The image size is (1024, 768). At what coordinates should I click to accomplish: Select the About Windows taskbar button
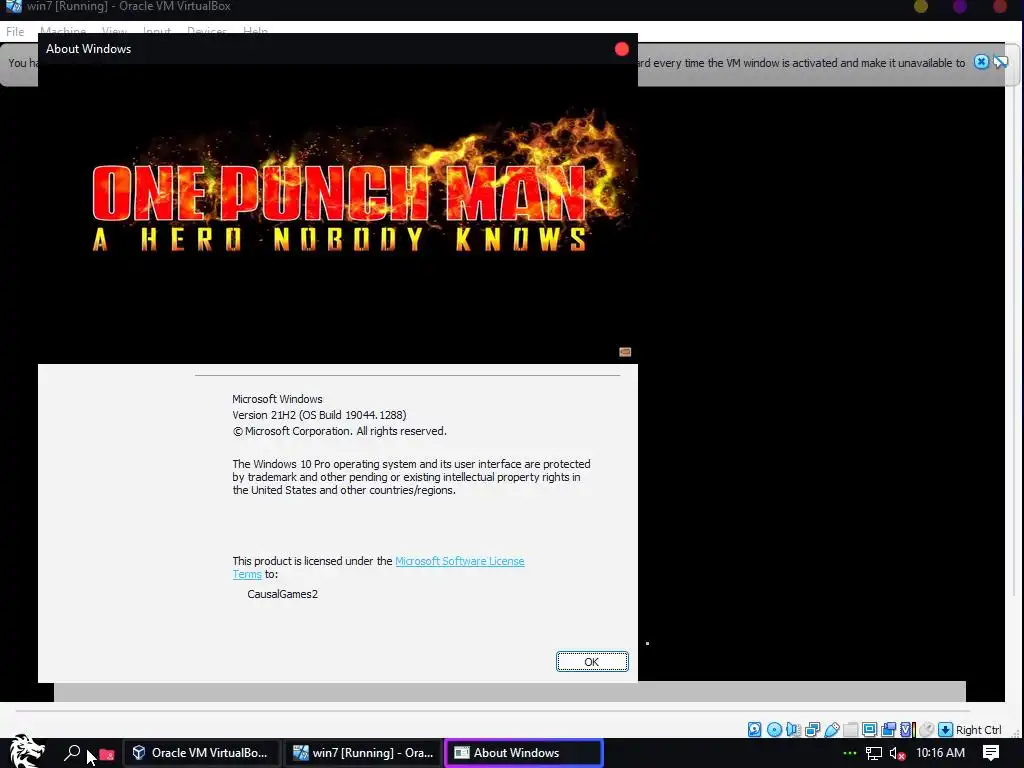pyautogui.click(x=524, y=753)
